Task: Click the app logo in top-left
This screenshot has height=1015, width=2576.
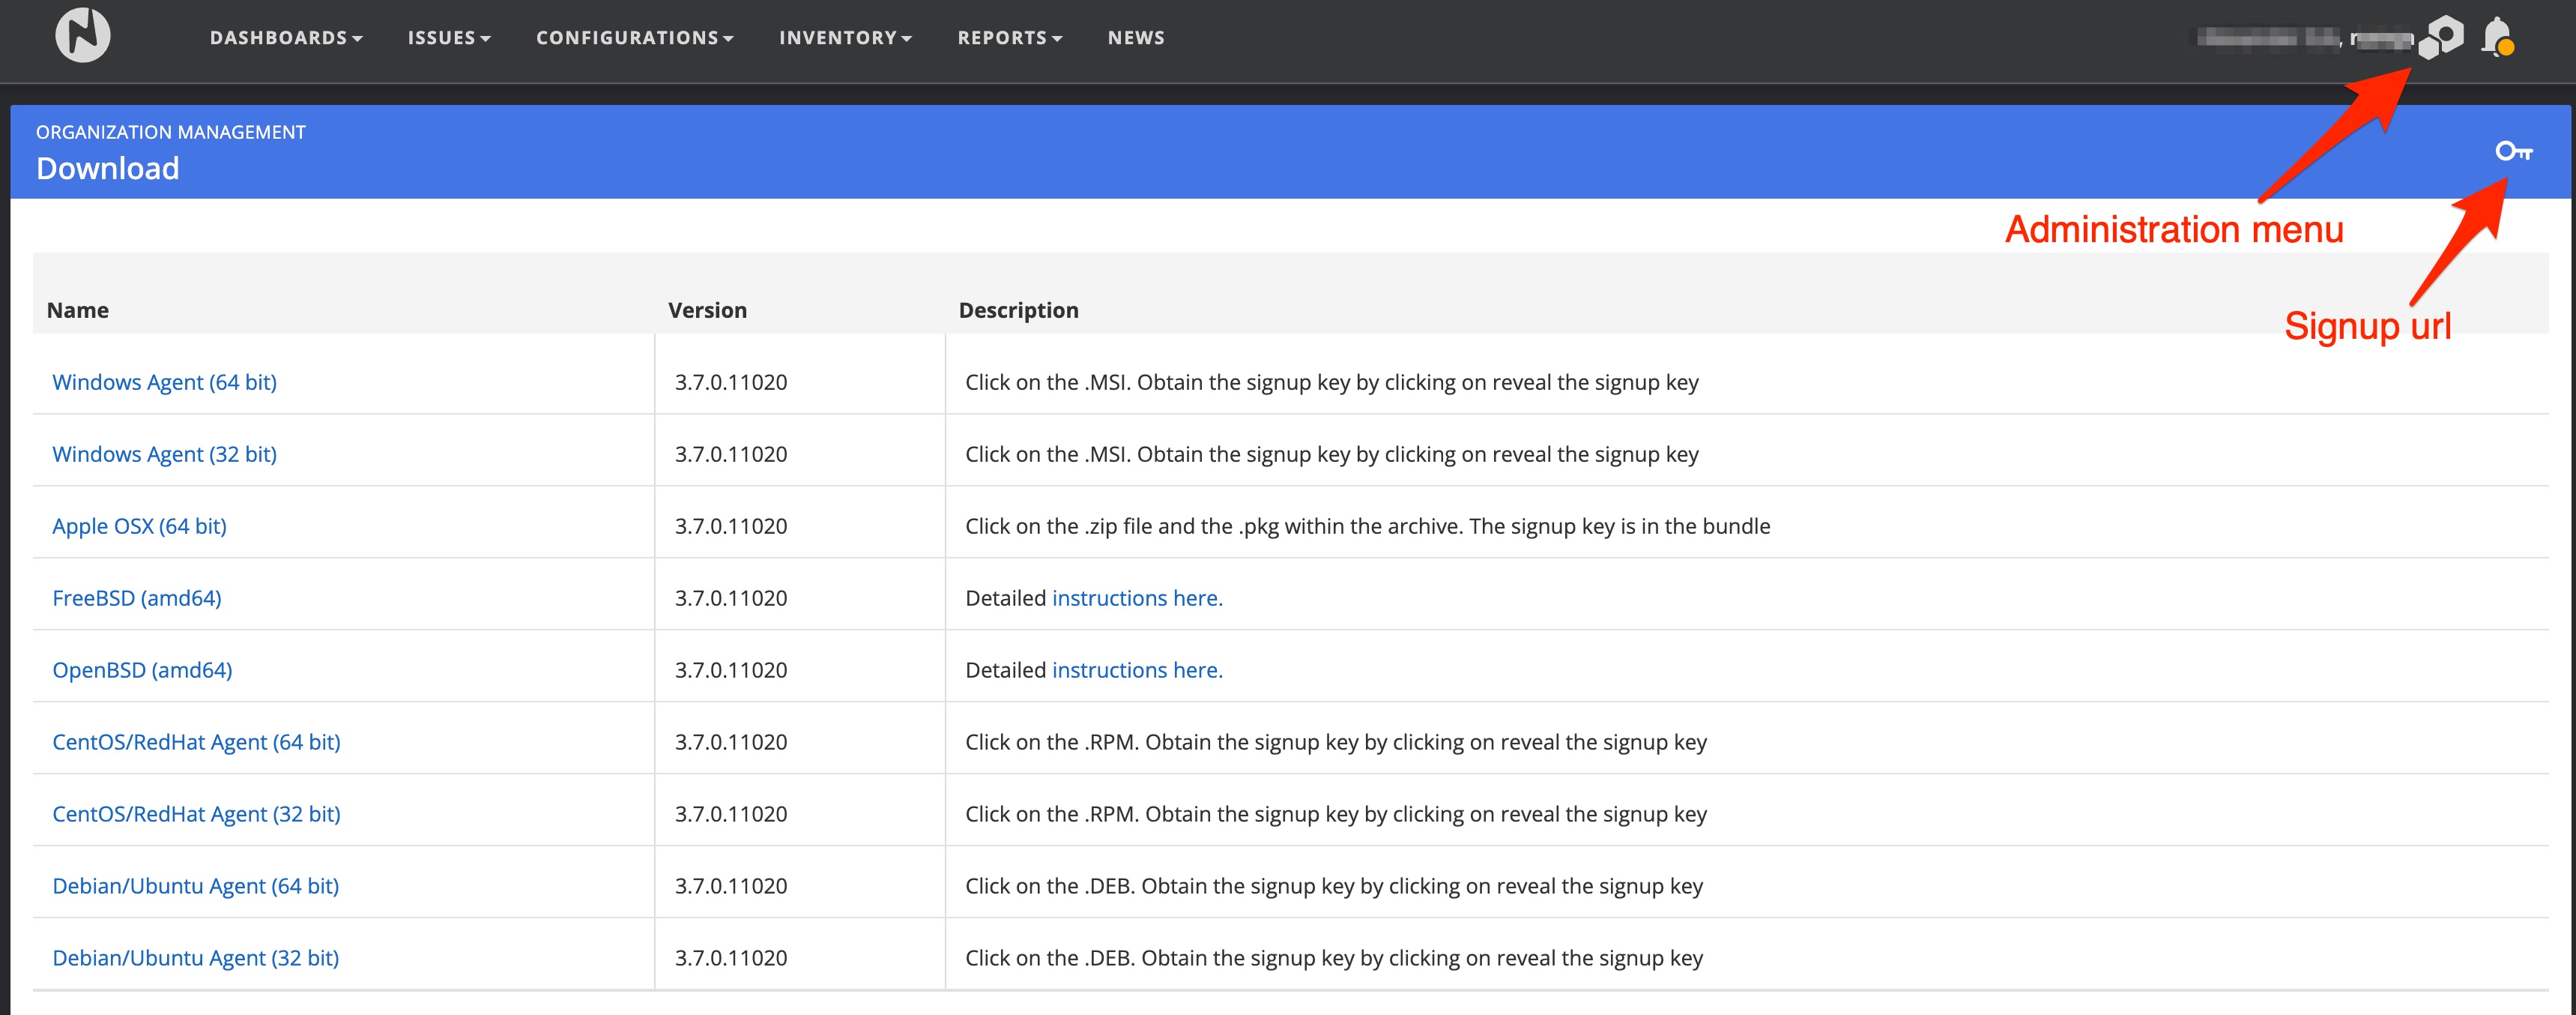Action: [82, 35]
